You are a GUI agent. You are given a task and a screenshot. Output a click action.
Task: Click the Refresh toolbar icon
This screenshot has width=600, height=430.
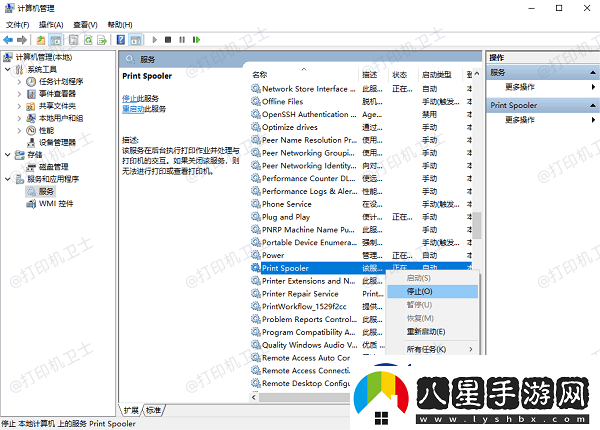[88, 40]
